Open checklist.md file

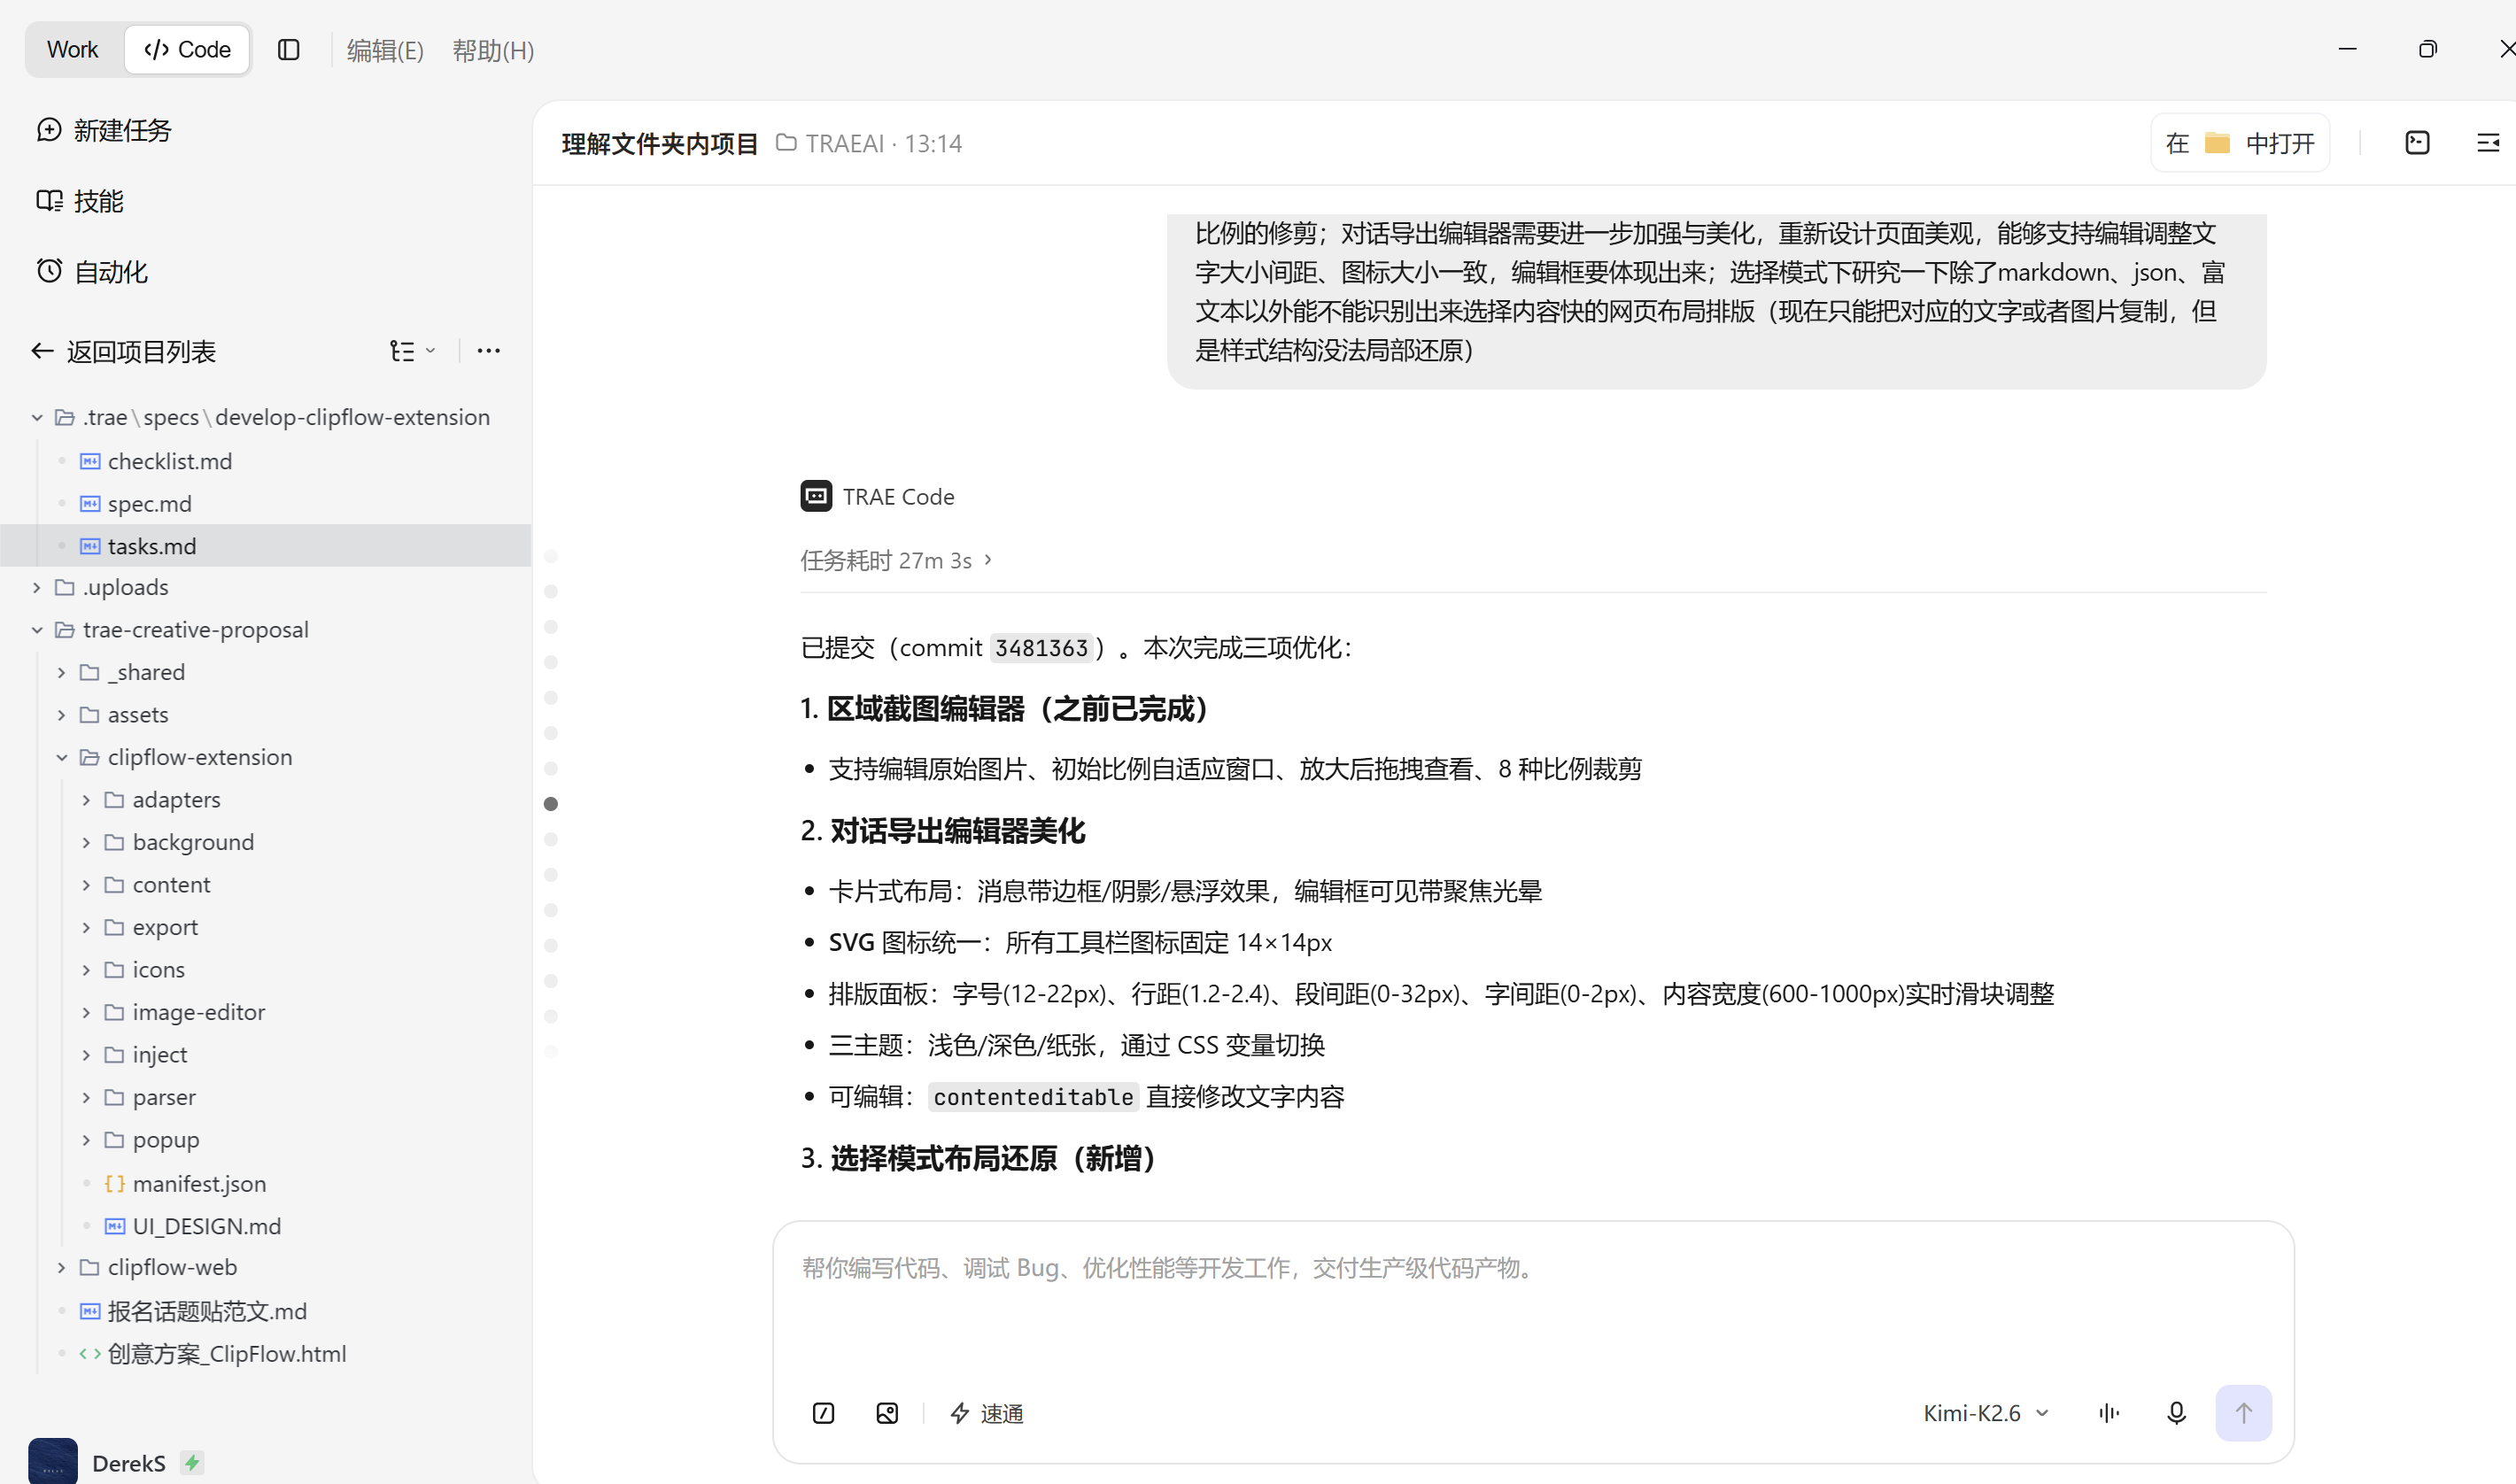click(170, 461)
